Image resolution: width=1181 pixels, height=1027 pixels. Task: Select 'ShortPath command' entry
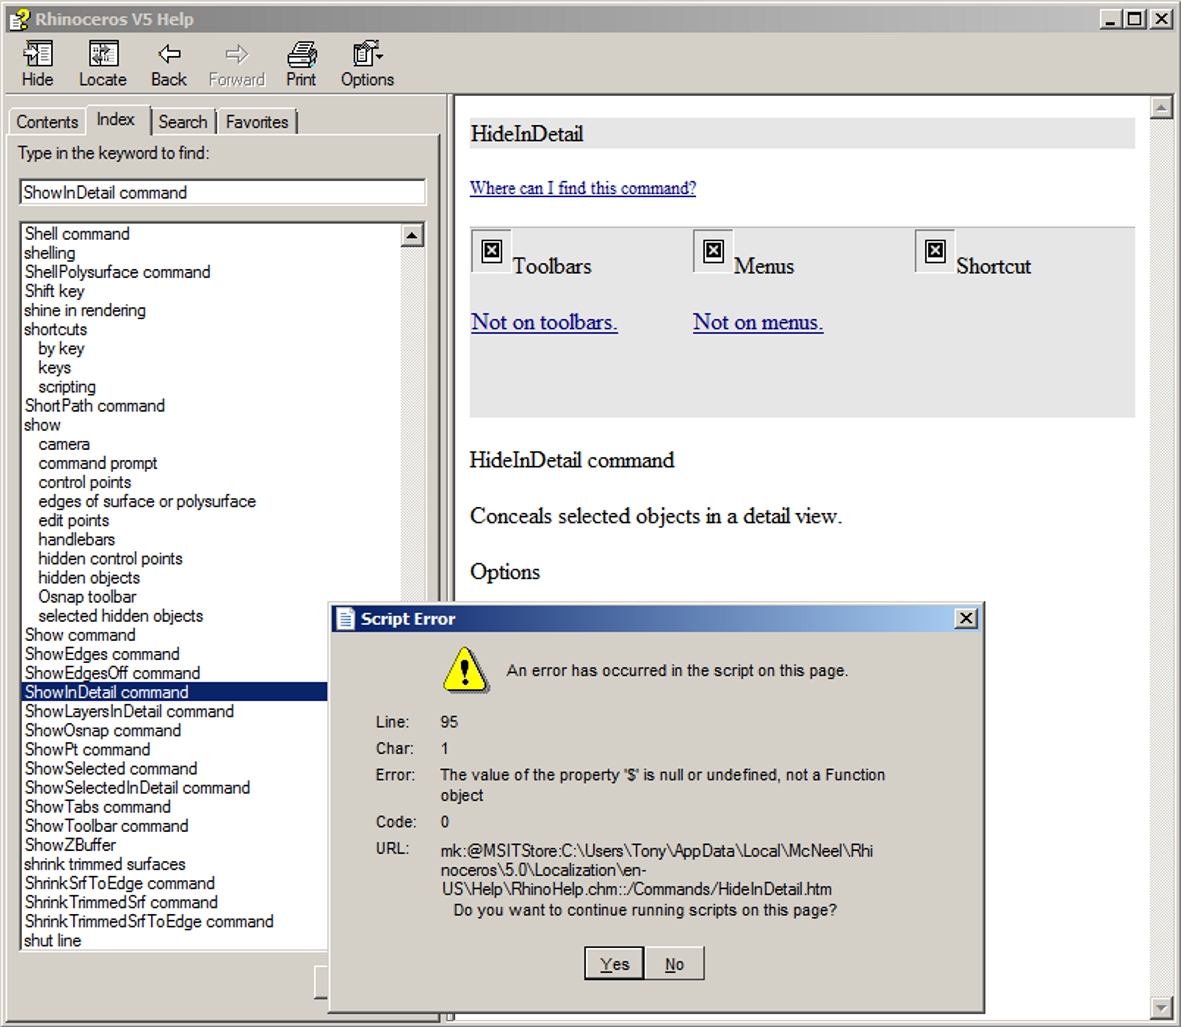point(95,406)
